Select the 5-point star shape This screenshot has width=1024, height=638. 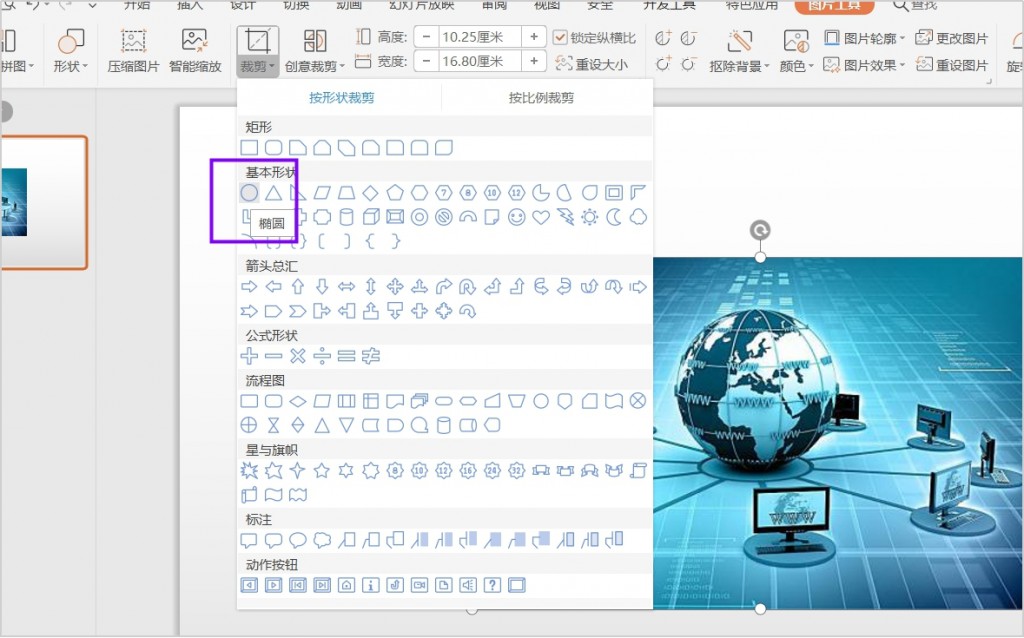(x=322, y=470)
